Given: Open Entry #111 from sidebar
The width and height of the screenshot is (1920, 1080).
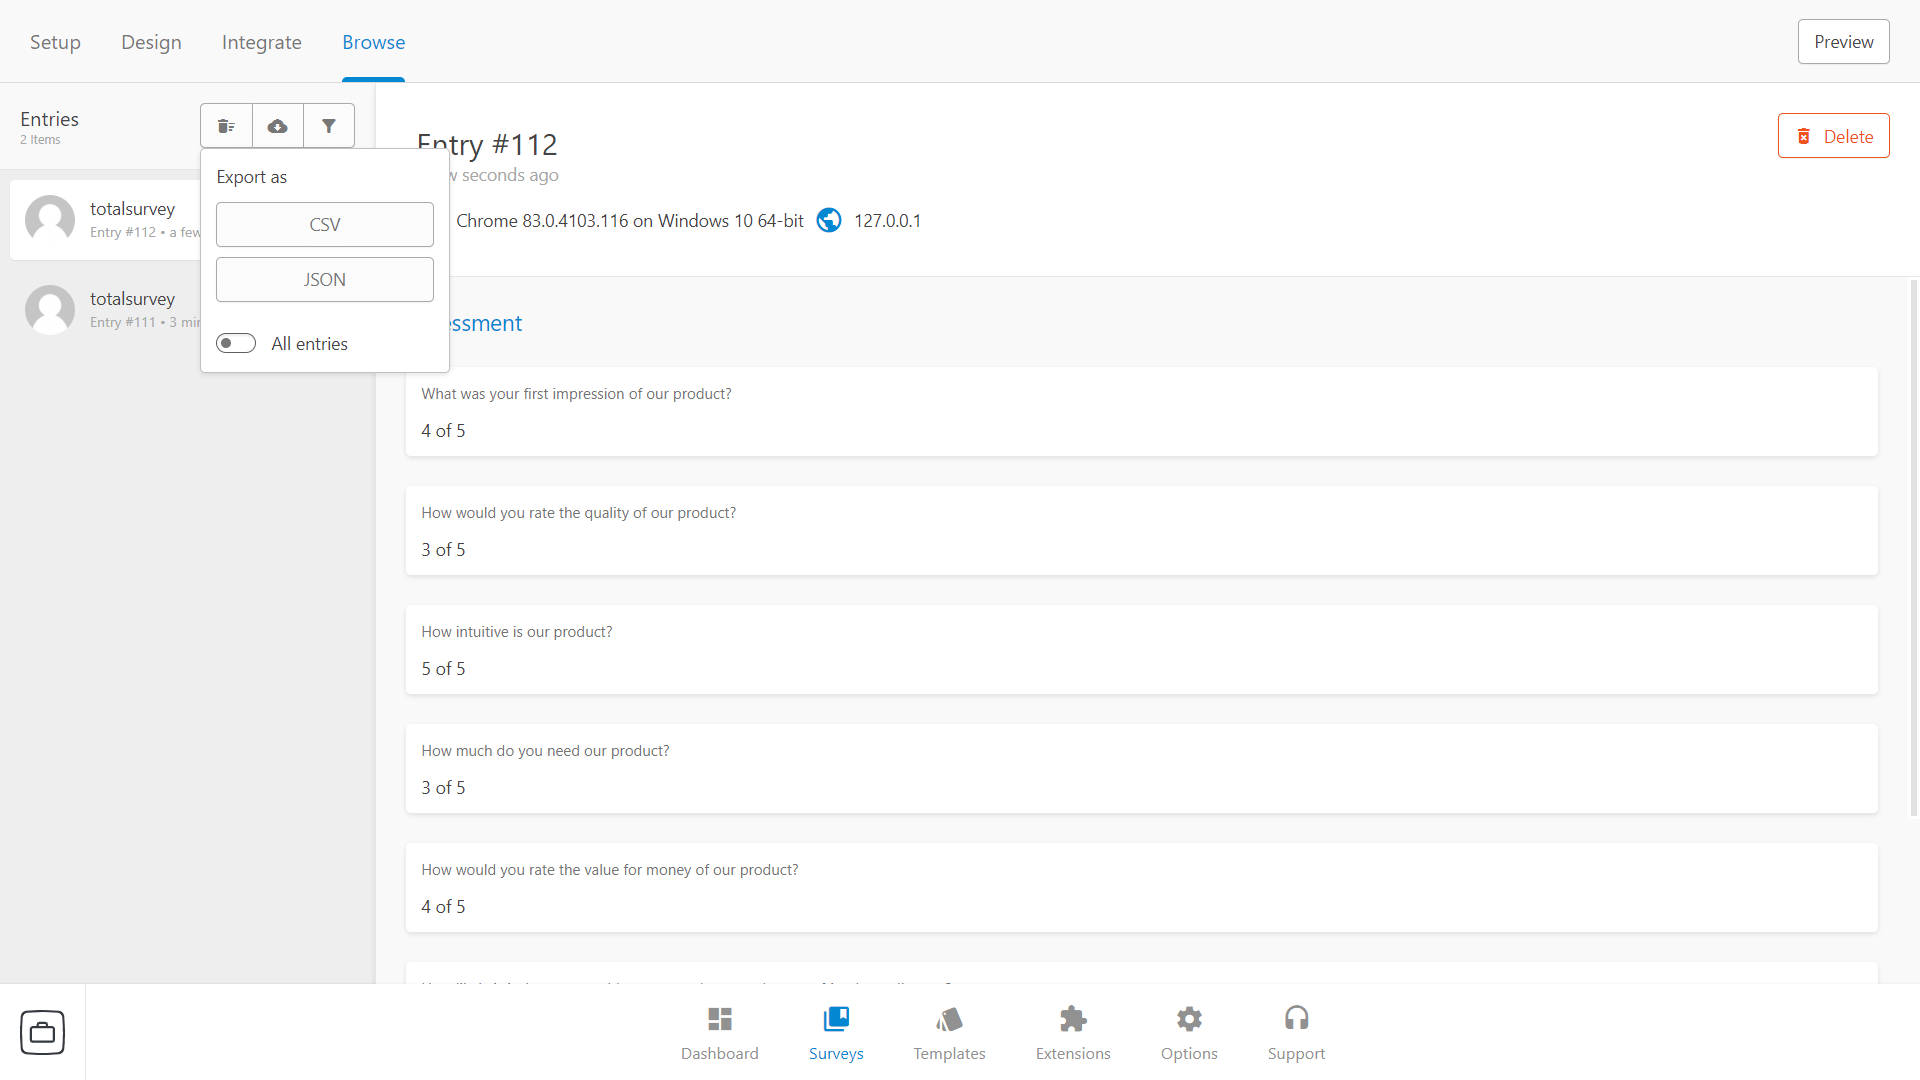Looking at the screenshot, I should point(132,307).
